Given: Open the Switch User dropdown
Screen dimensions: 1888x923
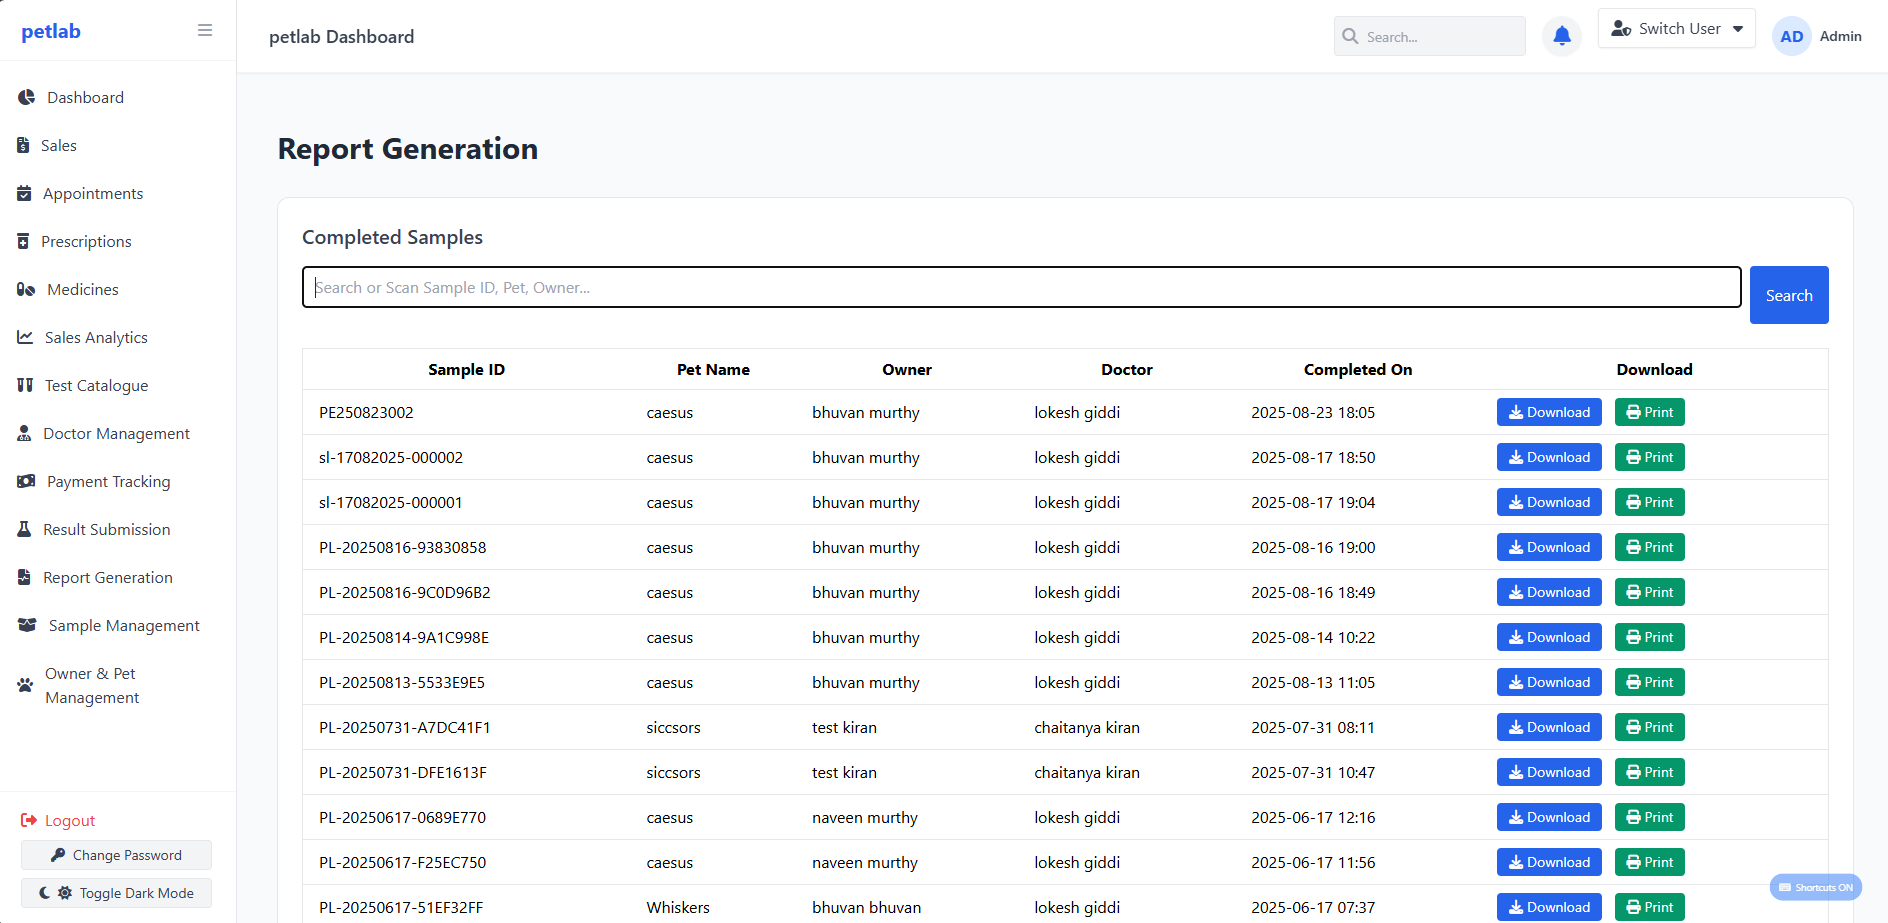Looking at the screenshot, I should [1676, 28].
